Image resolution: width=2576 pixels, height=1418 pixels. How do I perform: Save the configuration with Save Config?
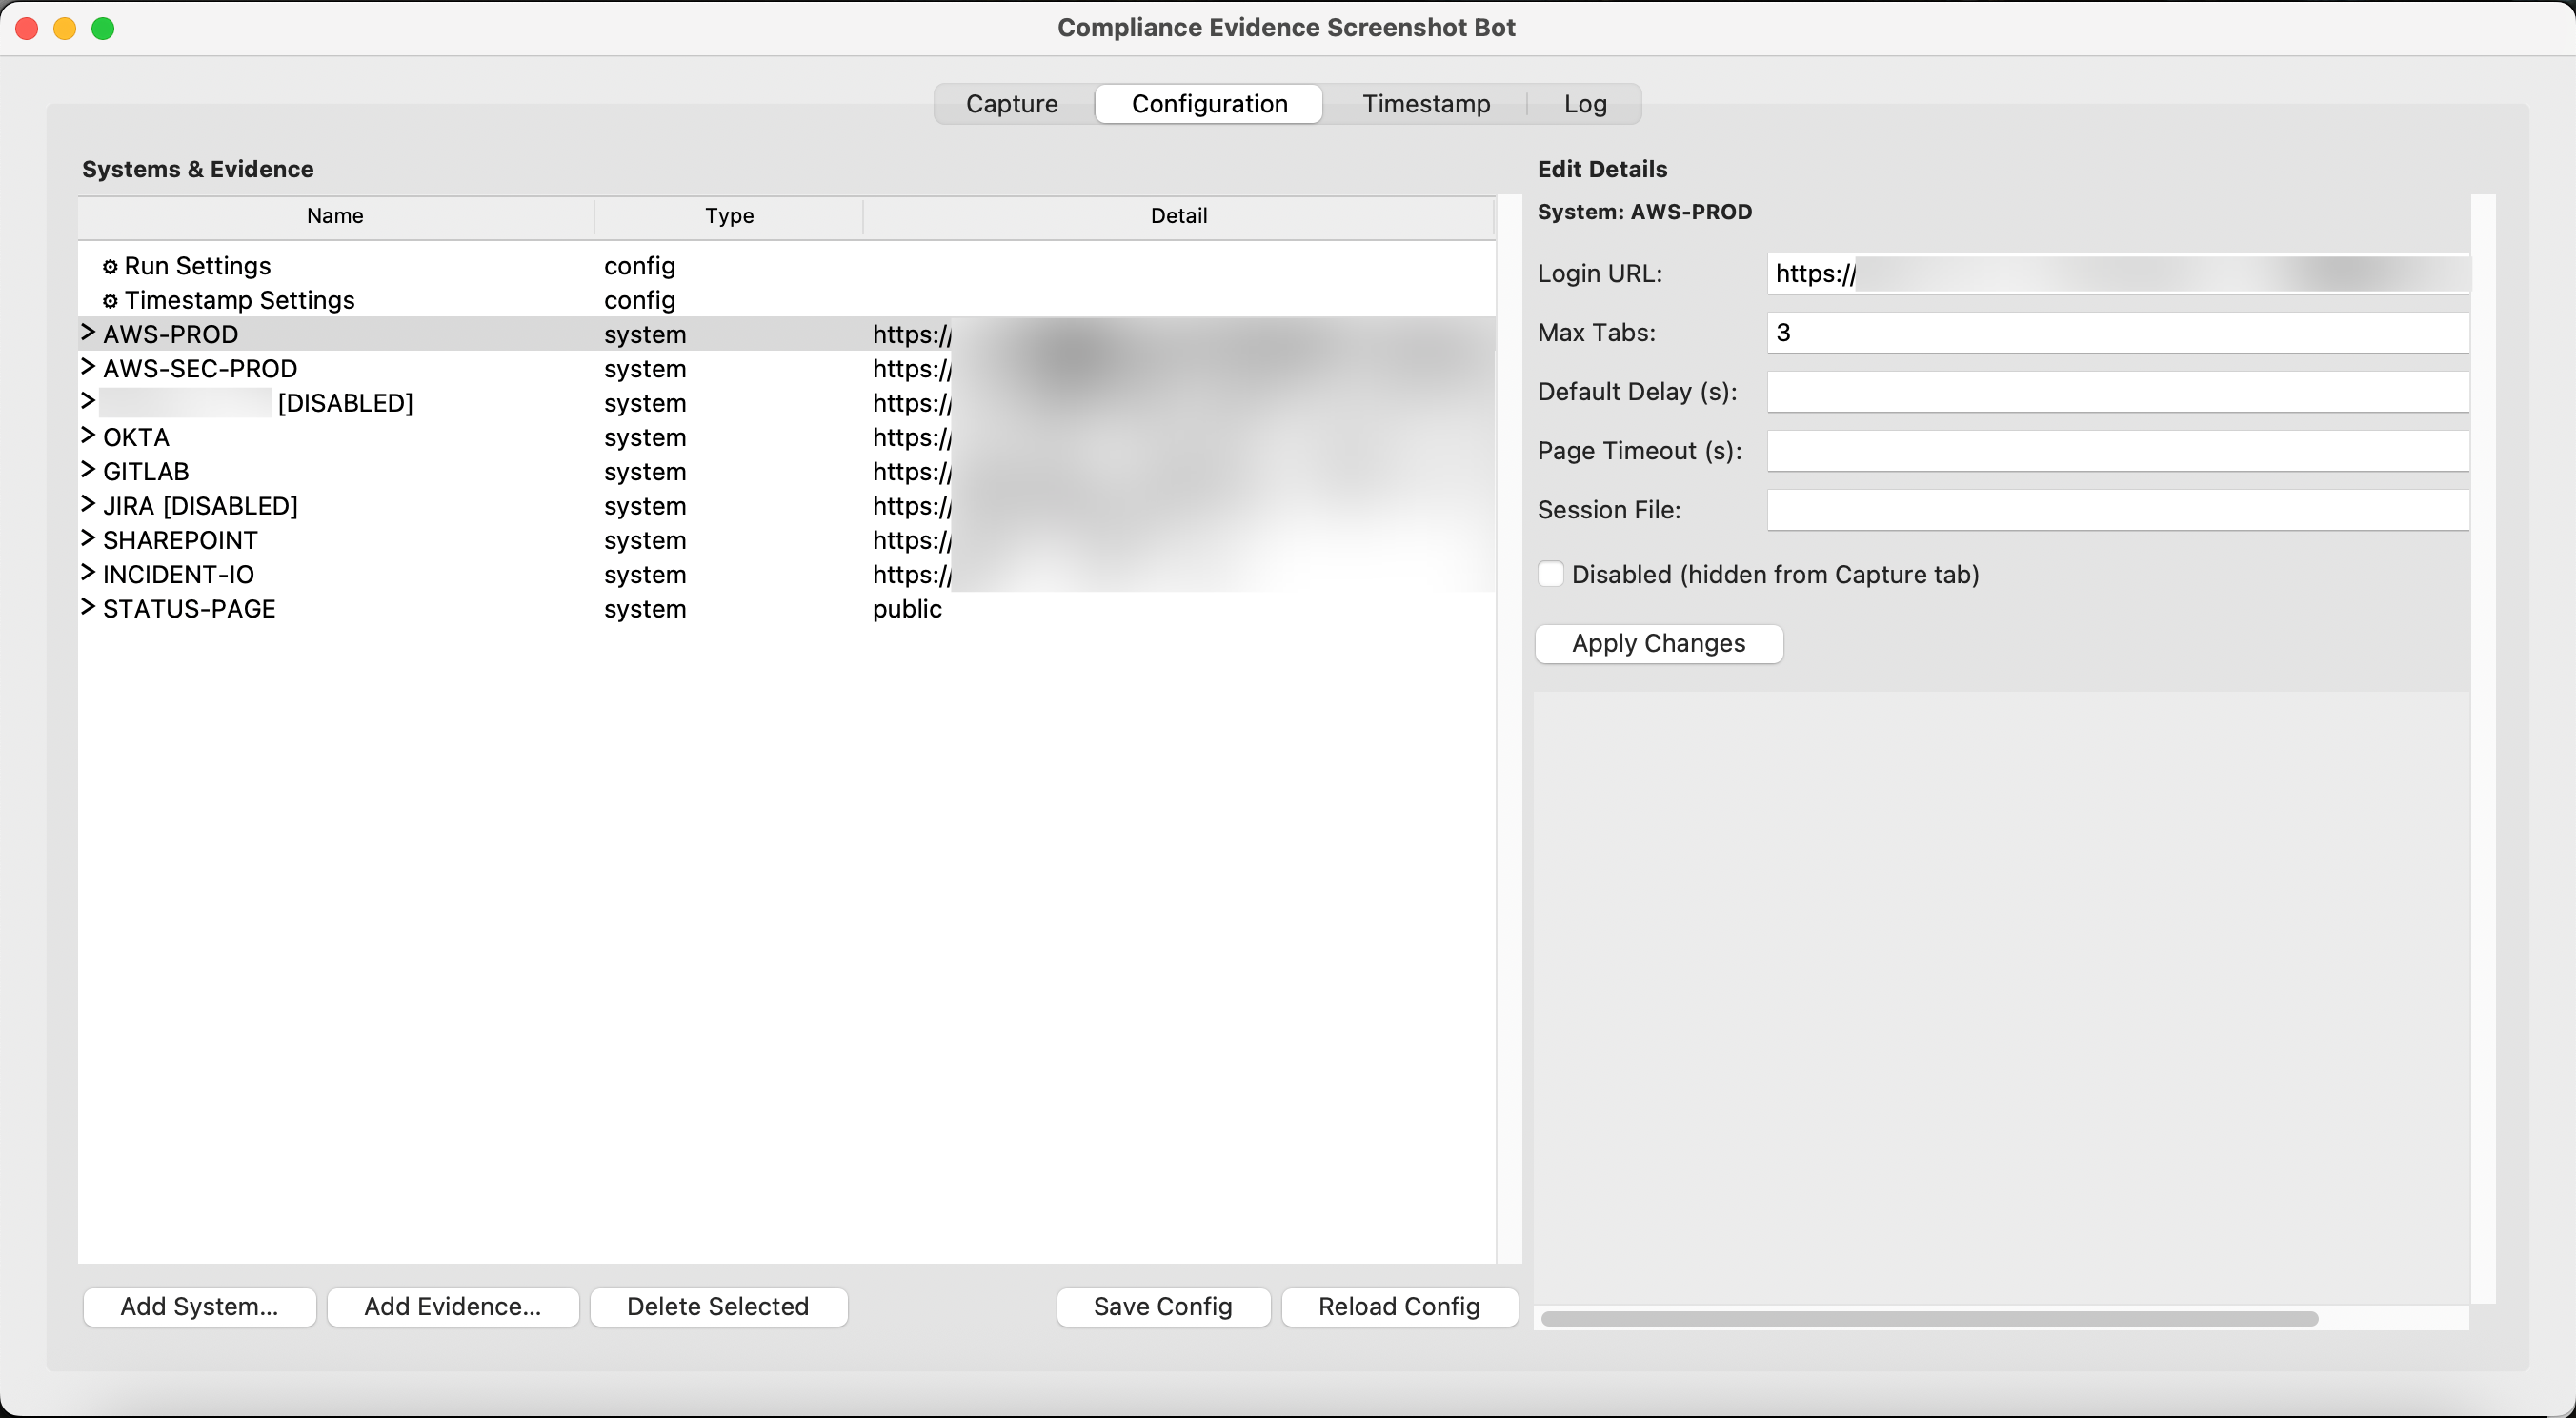click(x=1162, y=1306)
